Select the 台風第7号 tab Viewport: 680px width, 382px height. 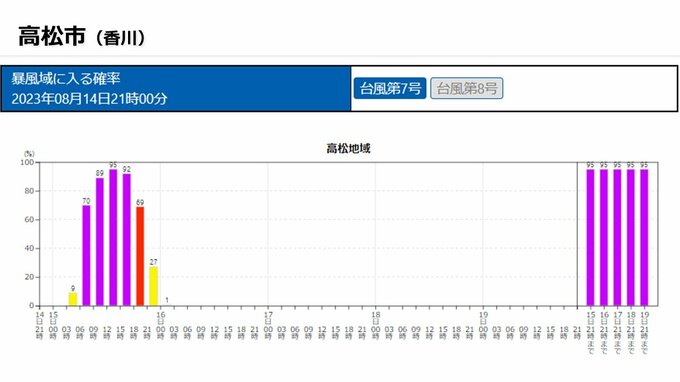coord(389,88)
